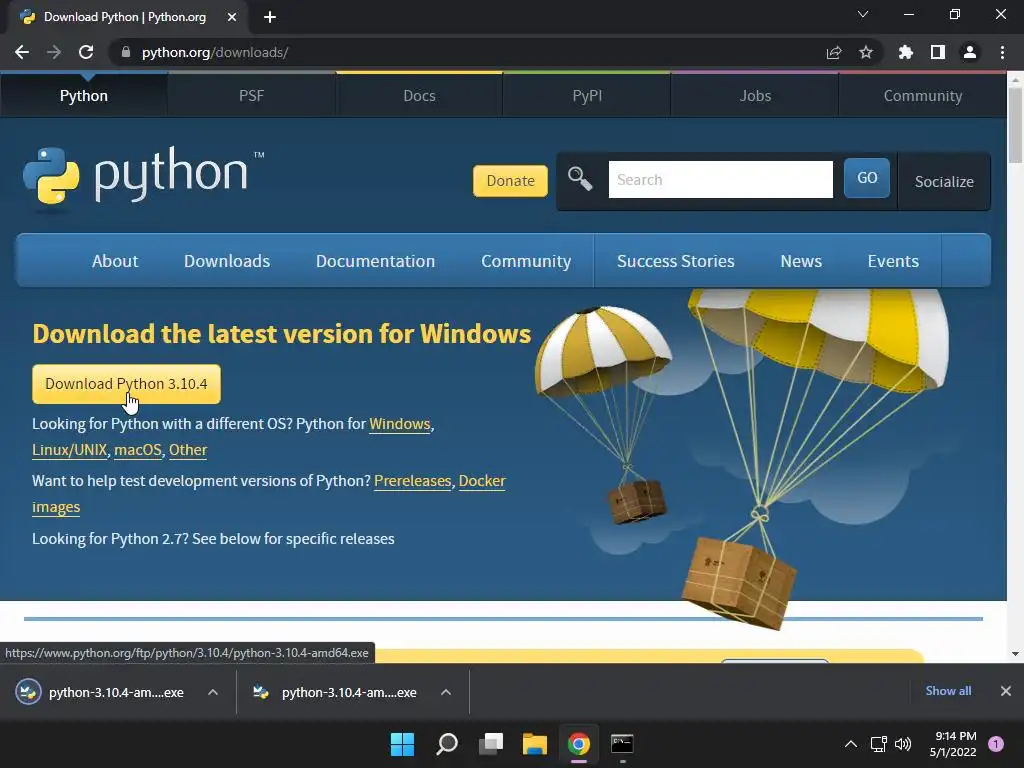Open the Socialize menu
The image size is (1024, 768).
point(944,182)
